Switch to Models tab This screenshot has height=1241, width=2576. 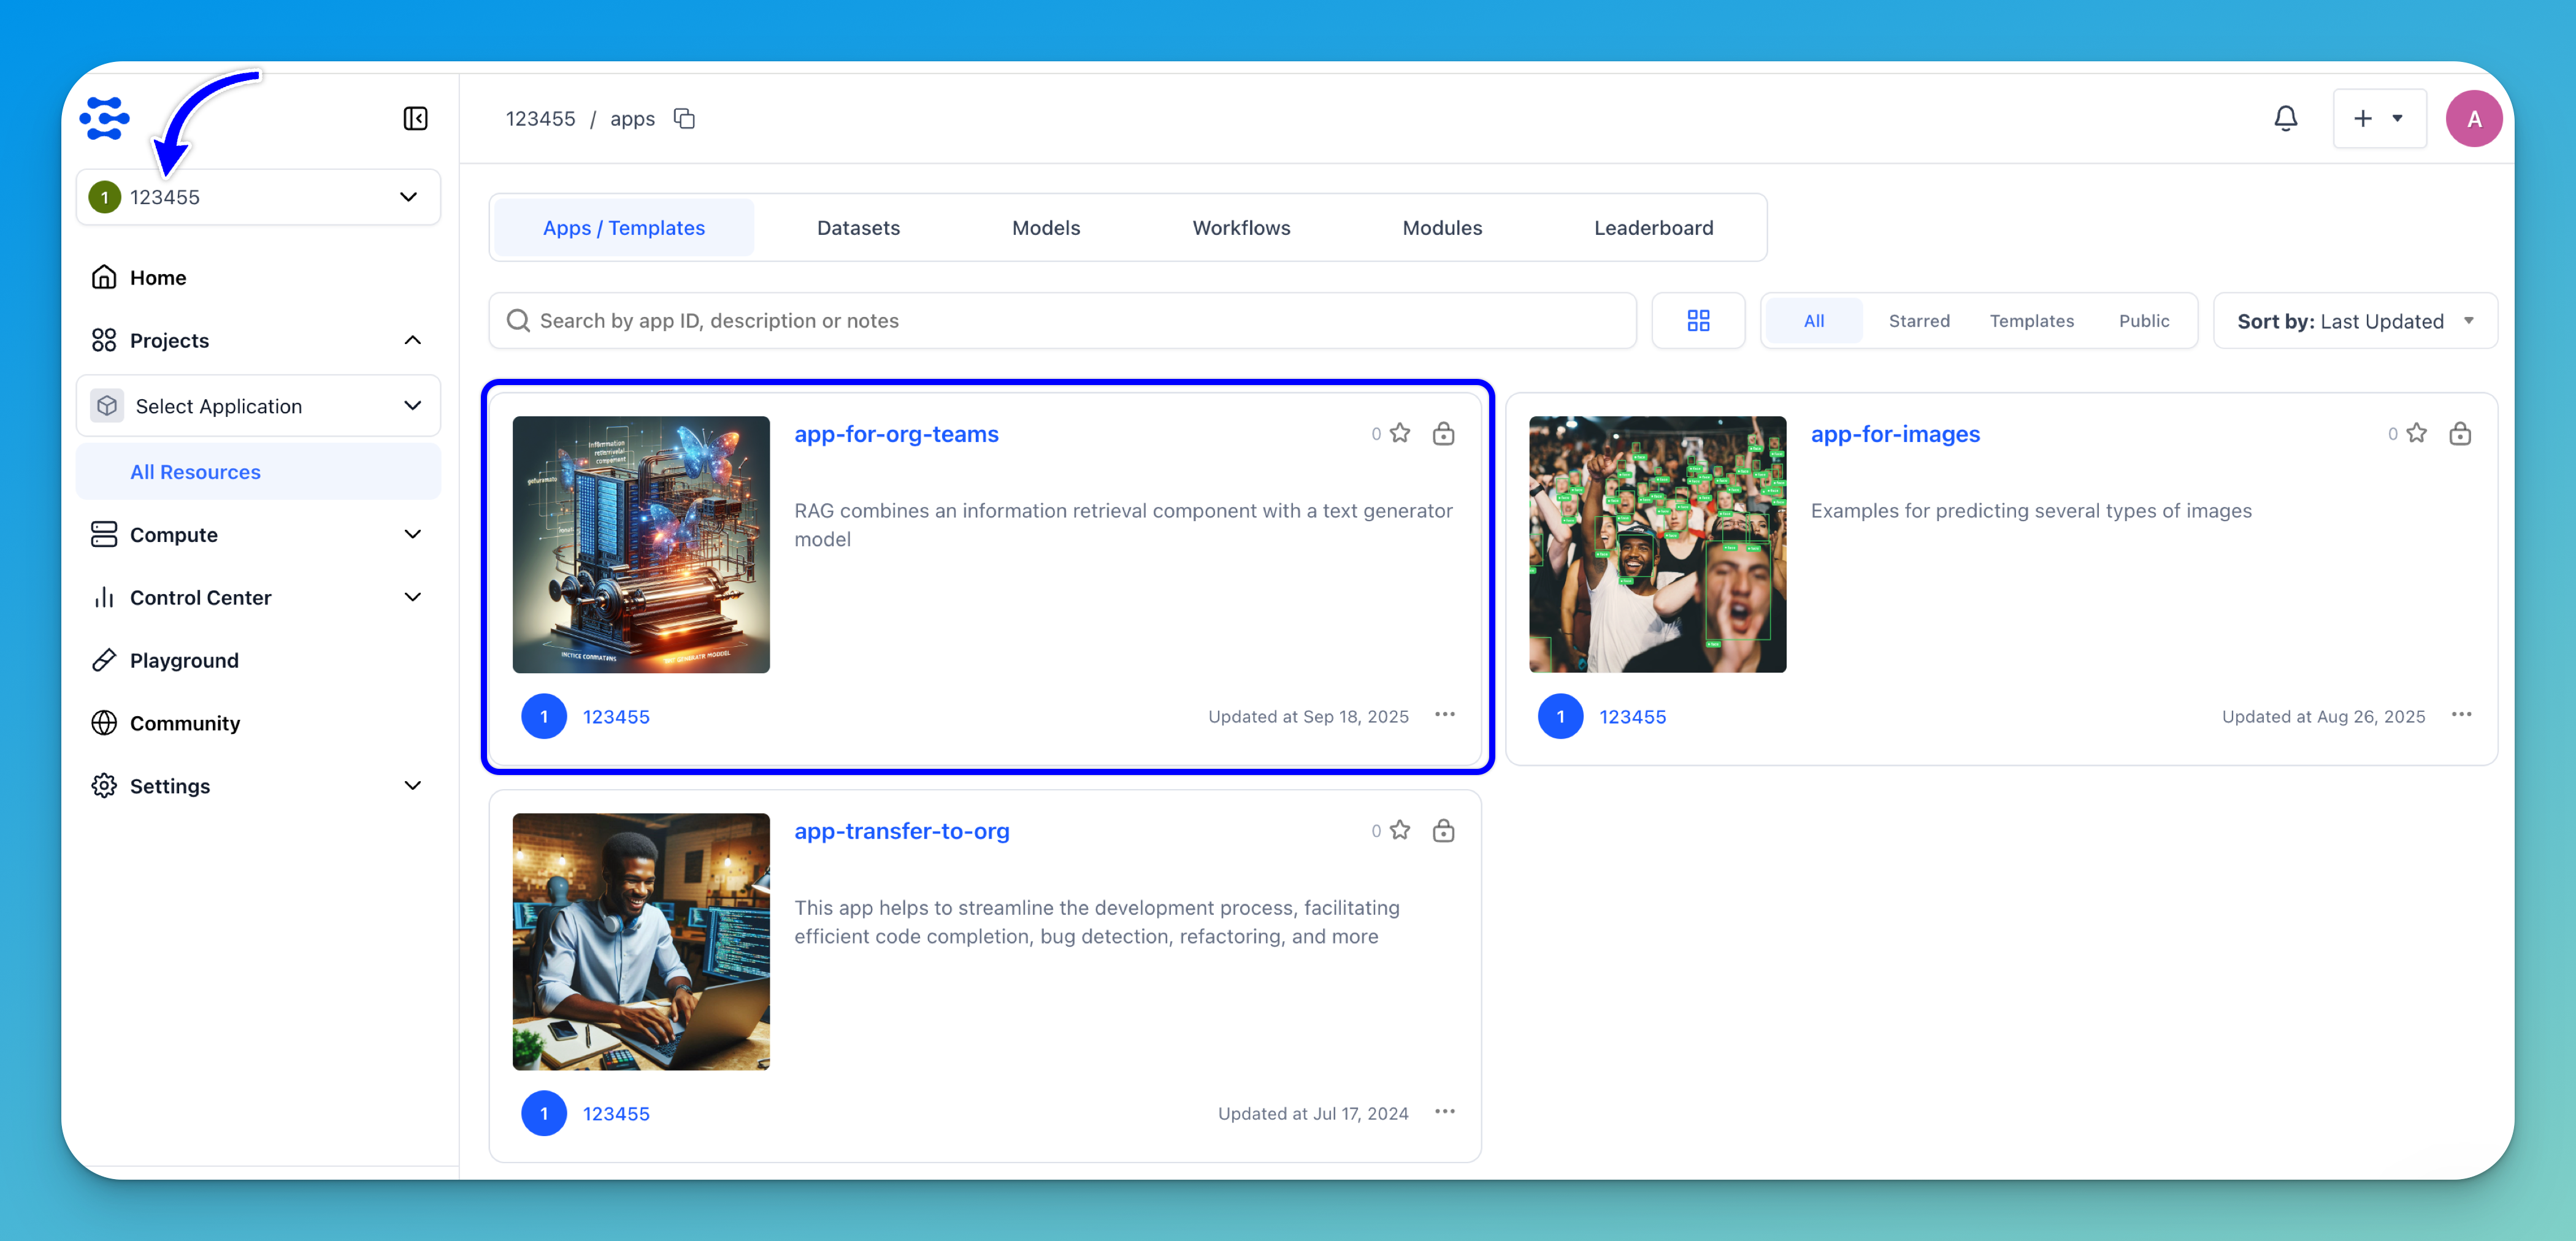pos(1046,228)
